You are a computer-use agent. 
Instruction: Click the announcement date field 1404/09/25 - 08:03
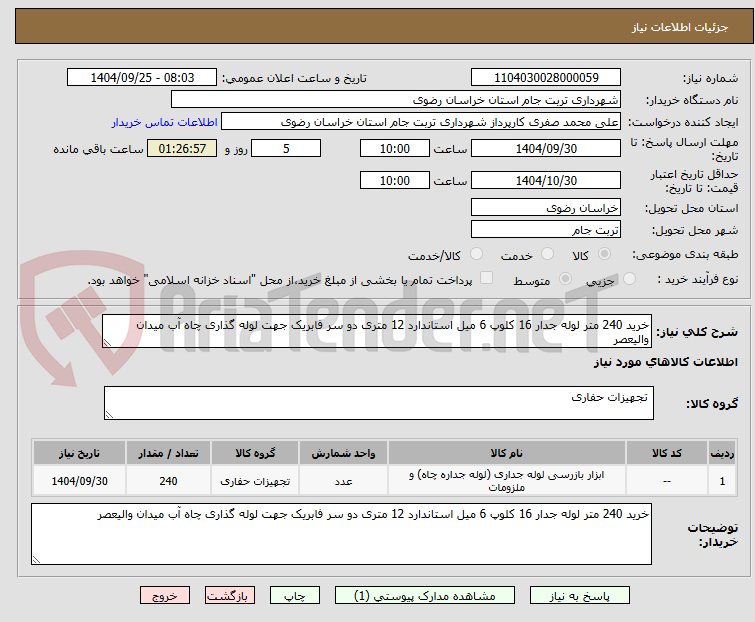pyautogui.click(x=142, y=78)
